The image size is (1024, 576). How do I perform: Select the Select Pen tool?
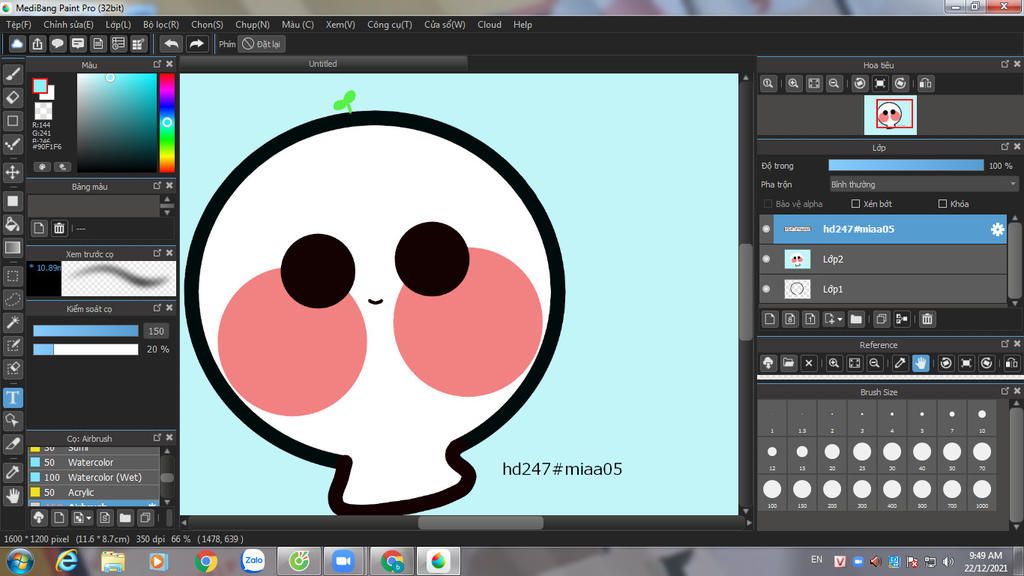pos(12,345)
